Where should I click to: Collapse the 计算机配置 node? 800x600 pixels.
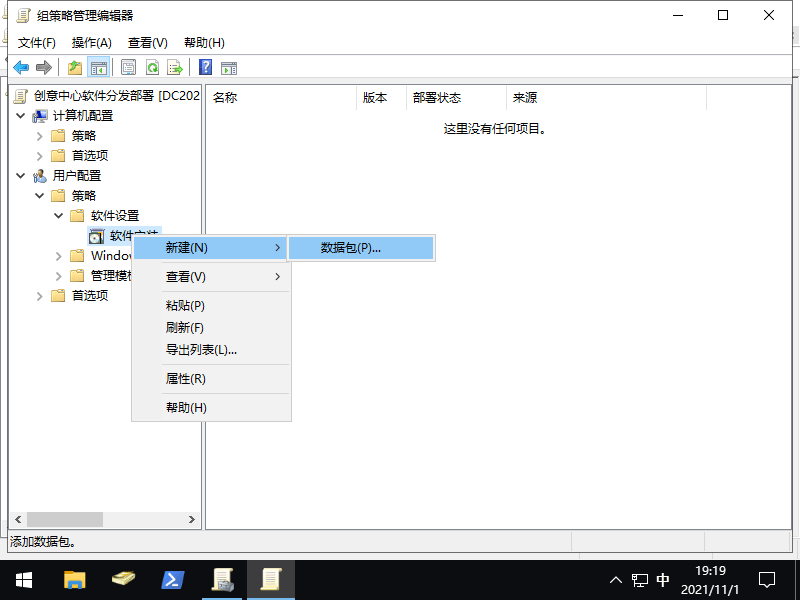[21, 116]
